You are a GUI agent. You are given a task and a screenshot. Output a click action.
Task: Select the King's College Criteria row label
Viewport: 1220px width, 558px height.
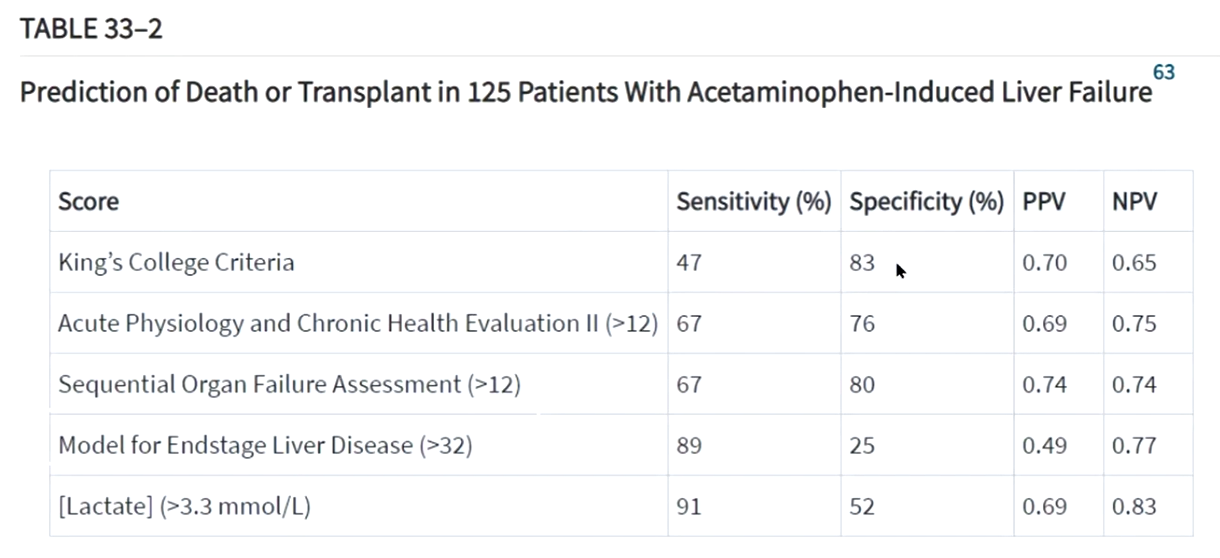point(176,263)
